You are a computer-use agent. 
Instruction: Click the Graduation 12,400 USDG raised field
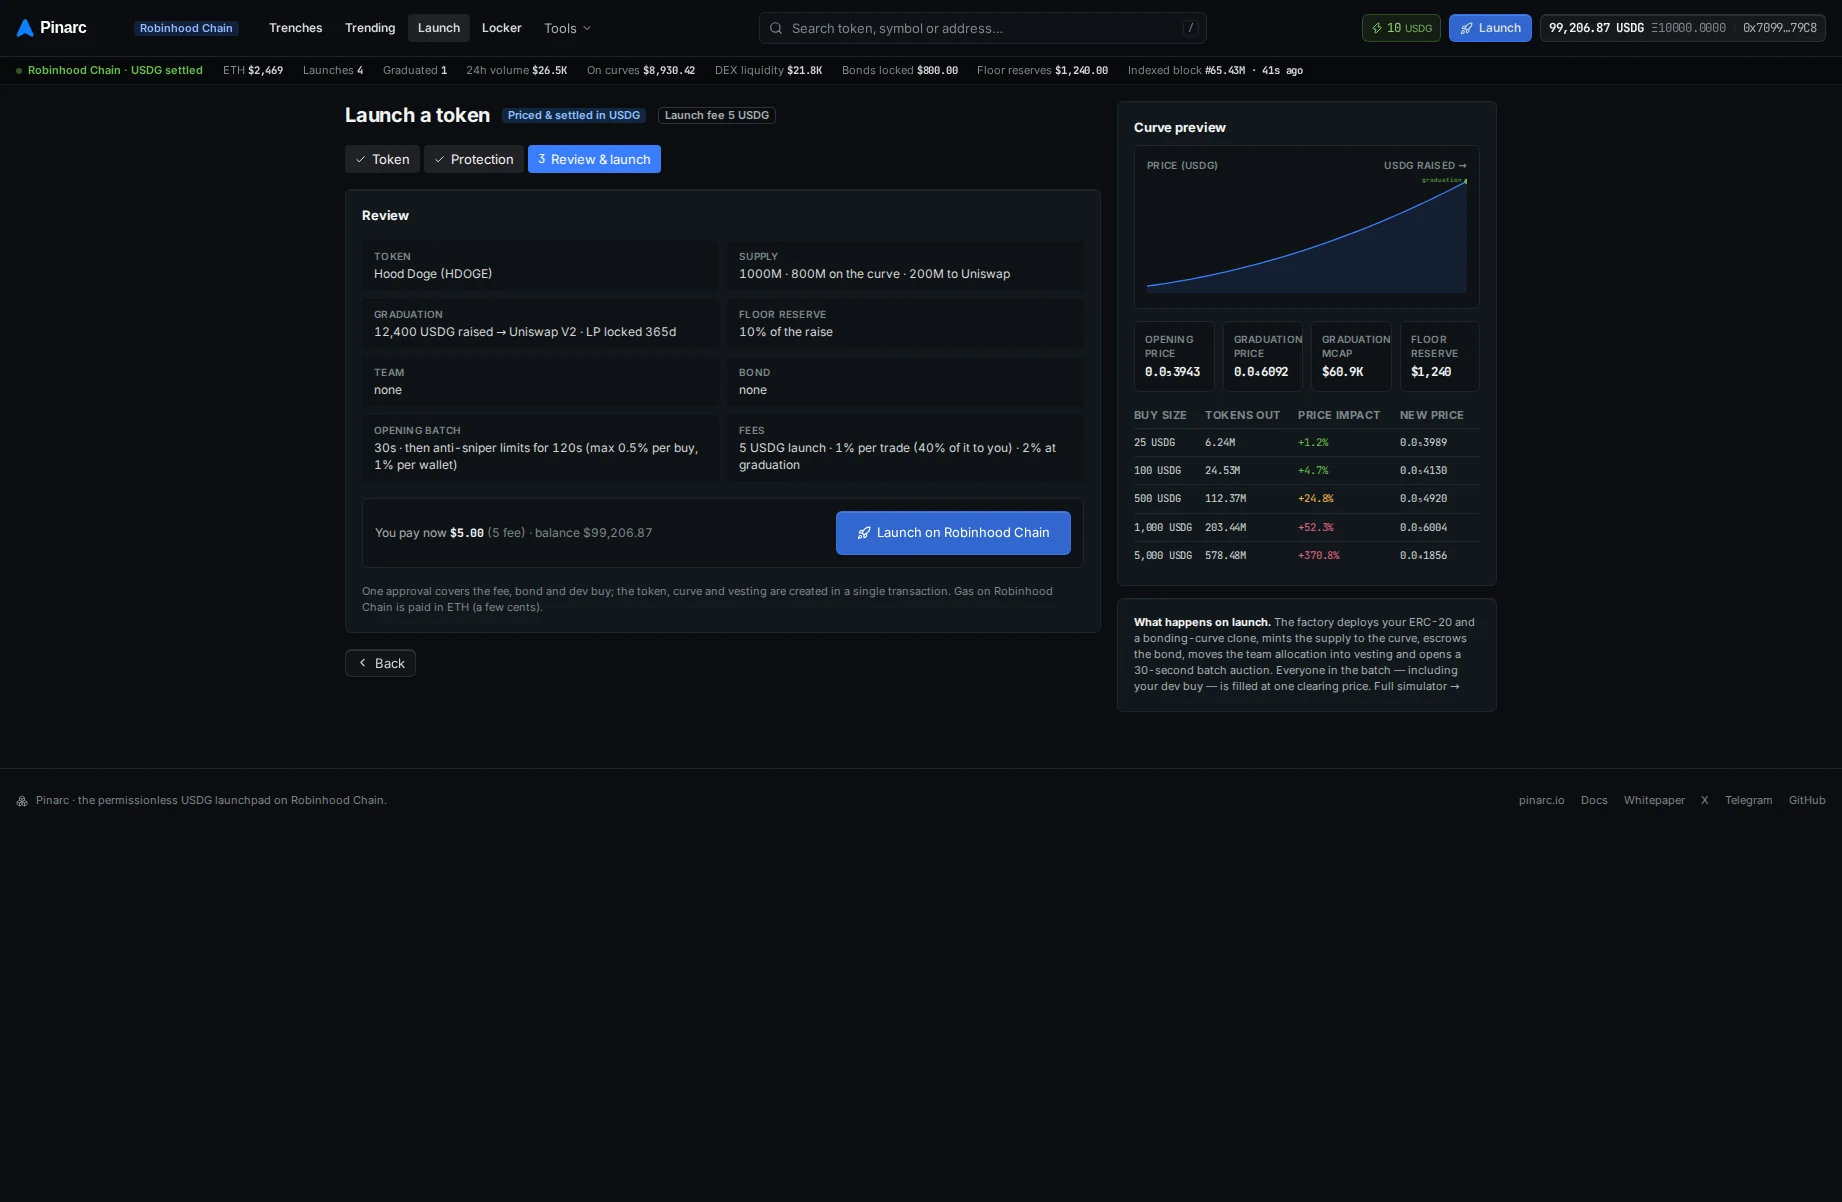click(540, 324)
